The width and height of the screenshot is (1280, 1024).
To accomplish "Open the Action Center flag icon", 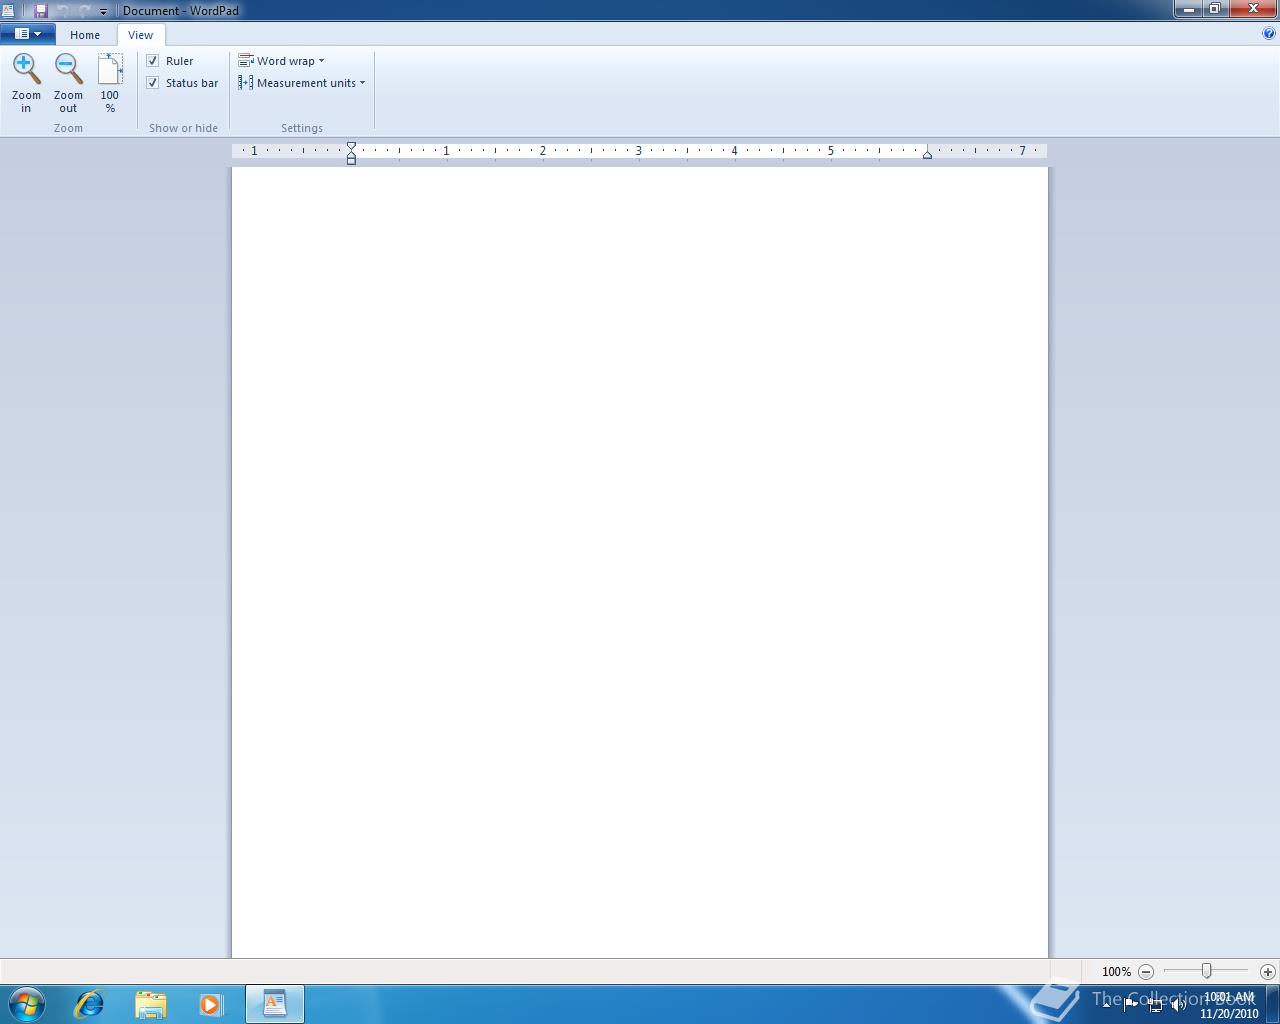I will 1131,1004.
